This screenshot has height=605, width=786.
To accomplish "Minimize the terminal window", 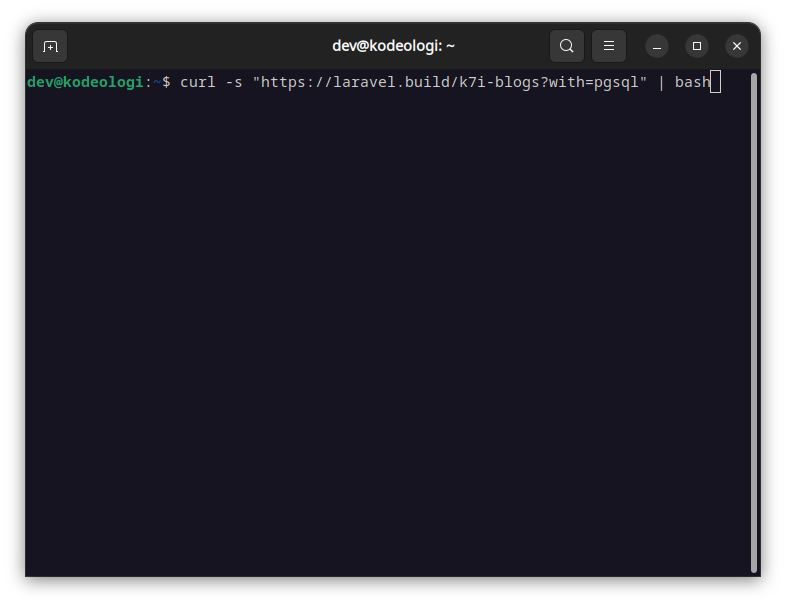I will 657,46.
